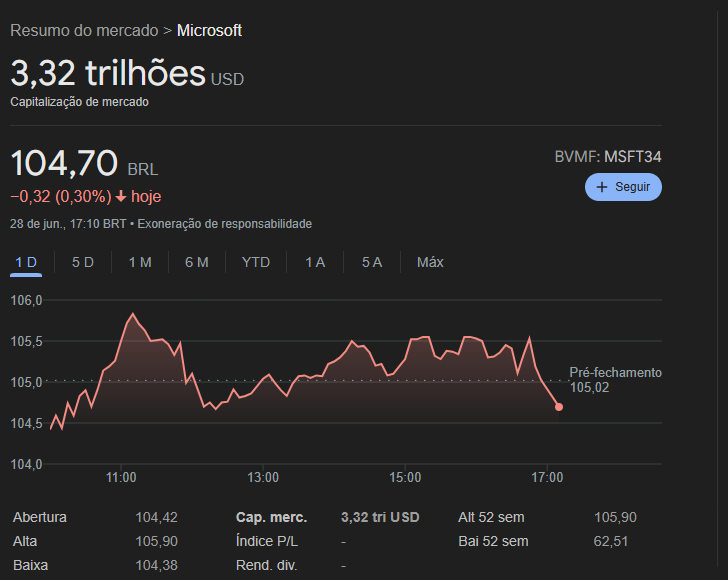The width and height of the screenshot is (728, 580).
Task: Click the 11:00 time axis label
Action: point(121,477)
